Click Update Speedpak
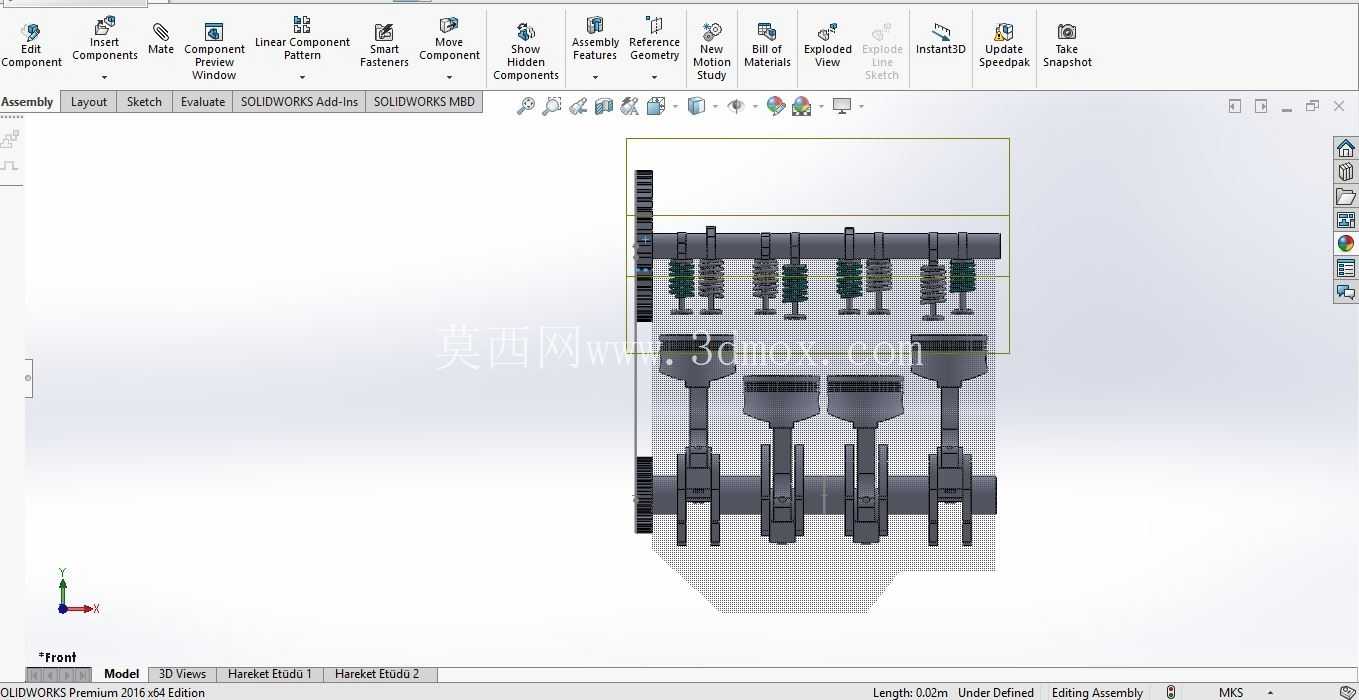The height and width of the screenshot is (700, 1359). coord(1004,46)
